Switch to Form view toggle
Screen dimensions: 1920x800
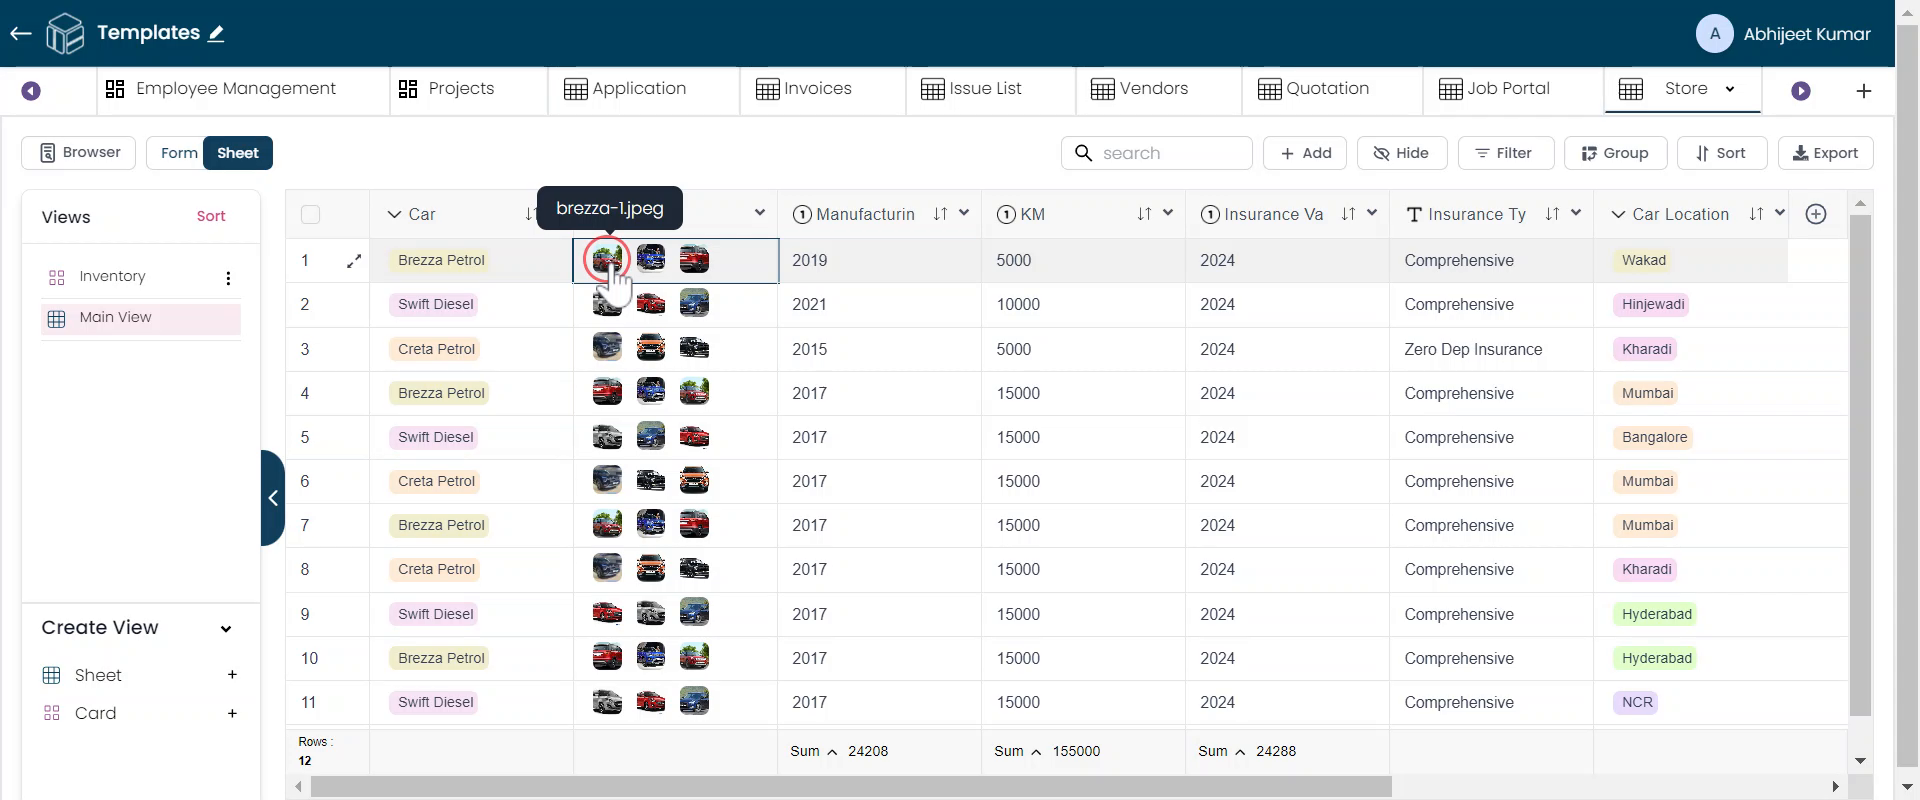coord(178,153)
